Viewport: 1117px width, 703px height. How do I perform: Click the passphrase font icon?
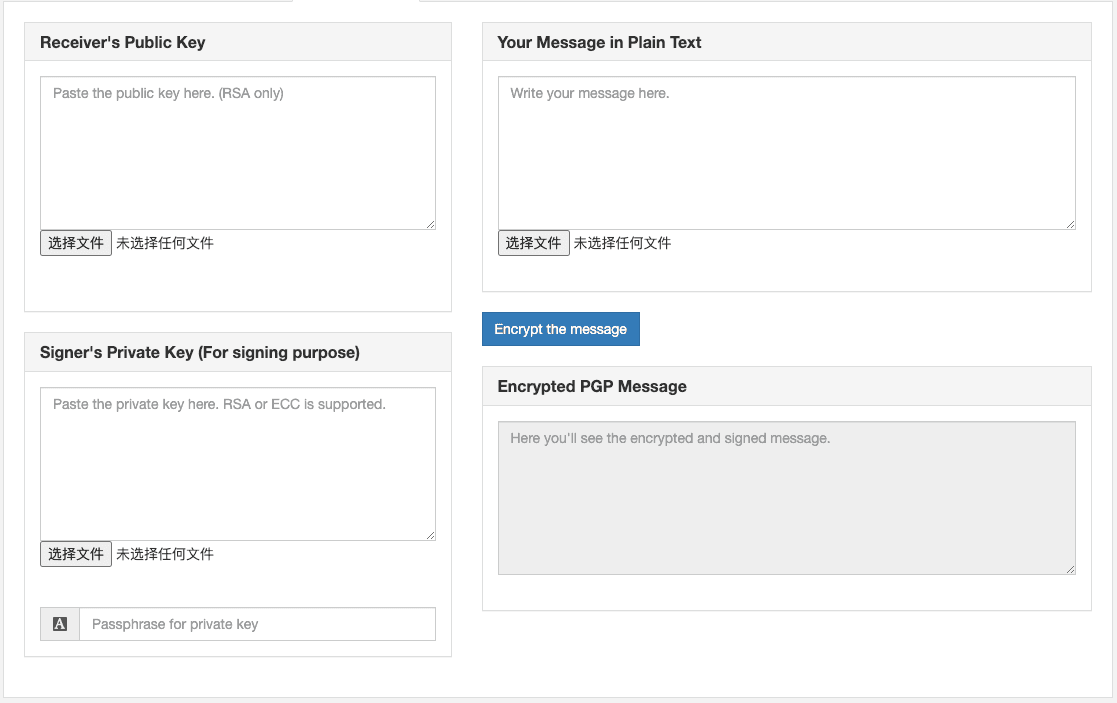click(60, 624)
